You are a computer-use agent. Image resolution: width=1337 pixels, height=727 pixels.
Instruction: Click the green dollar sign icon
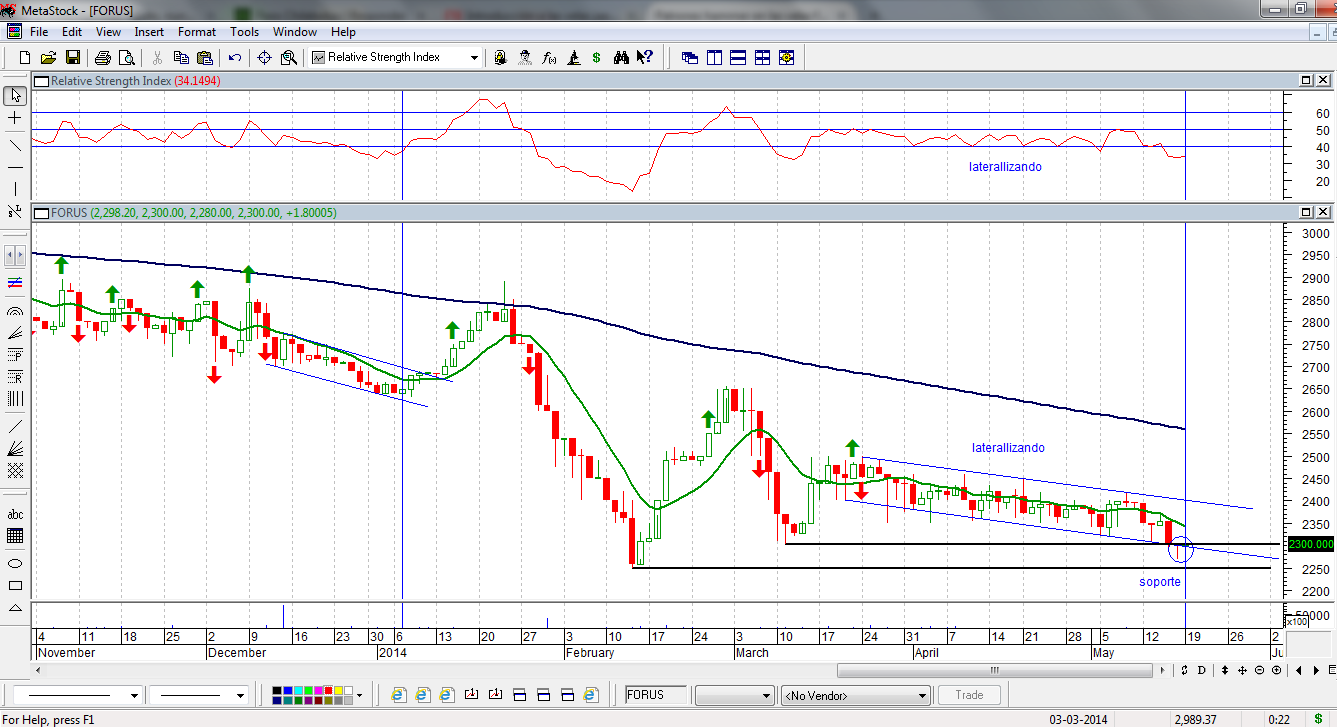(596, 58)
